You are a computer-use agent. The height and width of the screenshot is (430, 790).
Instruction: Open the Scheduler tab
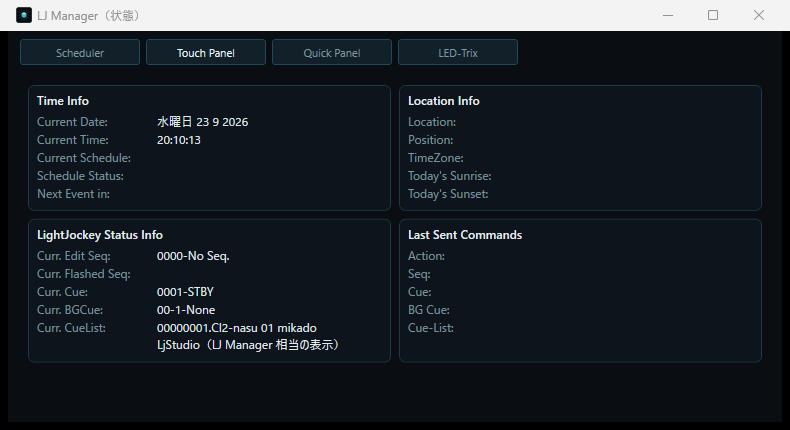[x=80, y=52]
